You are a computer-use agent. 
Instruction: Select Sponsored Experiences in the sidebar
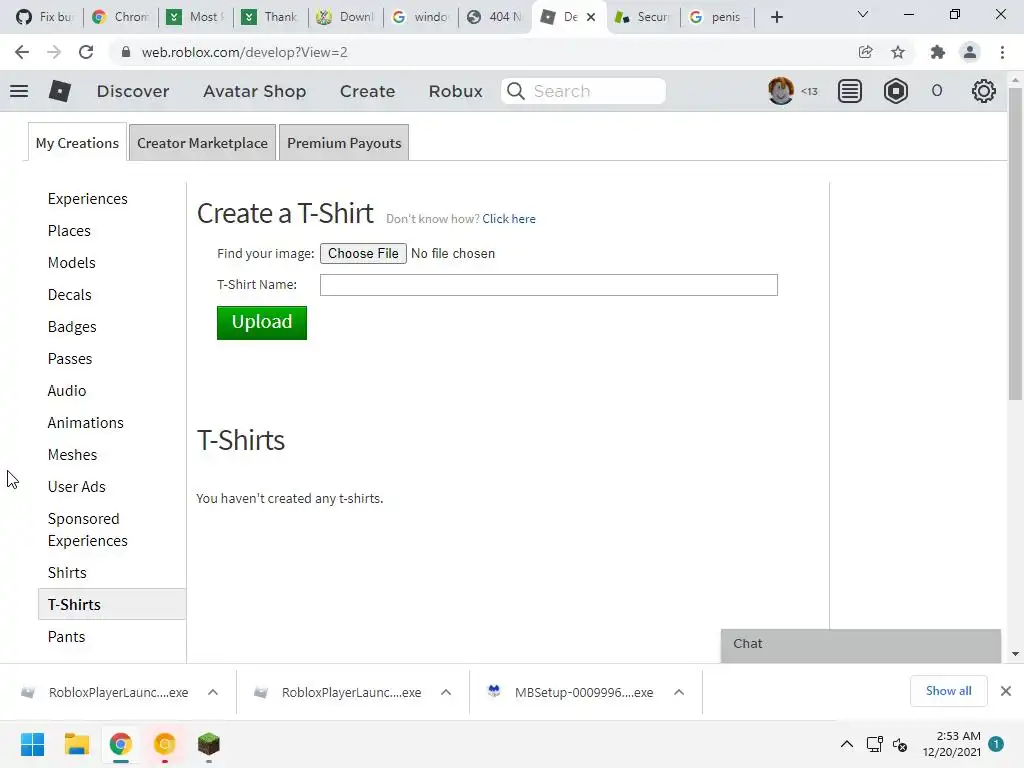point(88,530)
